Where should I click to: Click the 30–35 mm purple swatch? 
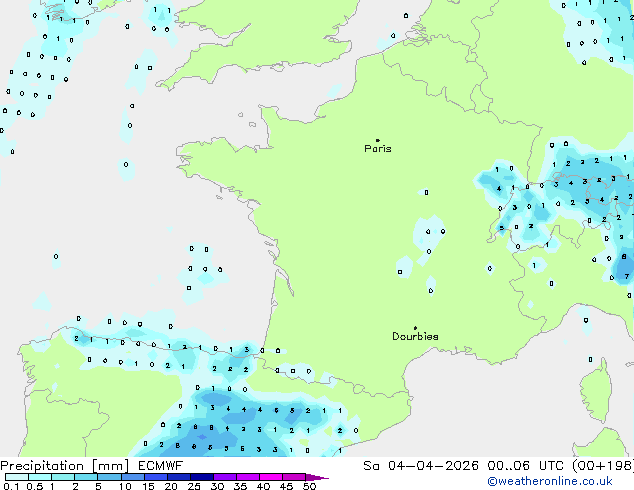pyautogui.click(x=224, y=477)
